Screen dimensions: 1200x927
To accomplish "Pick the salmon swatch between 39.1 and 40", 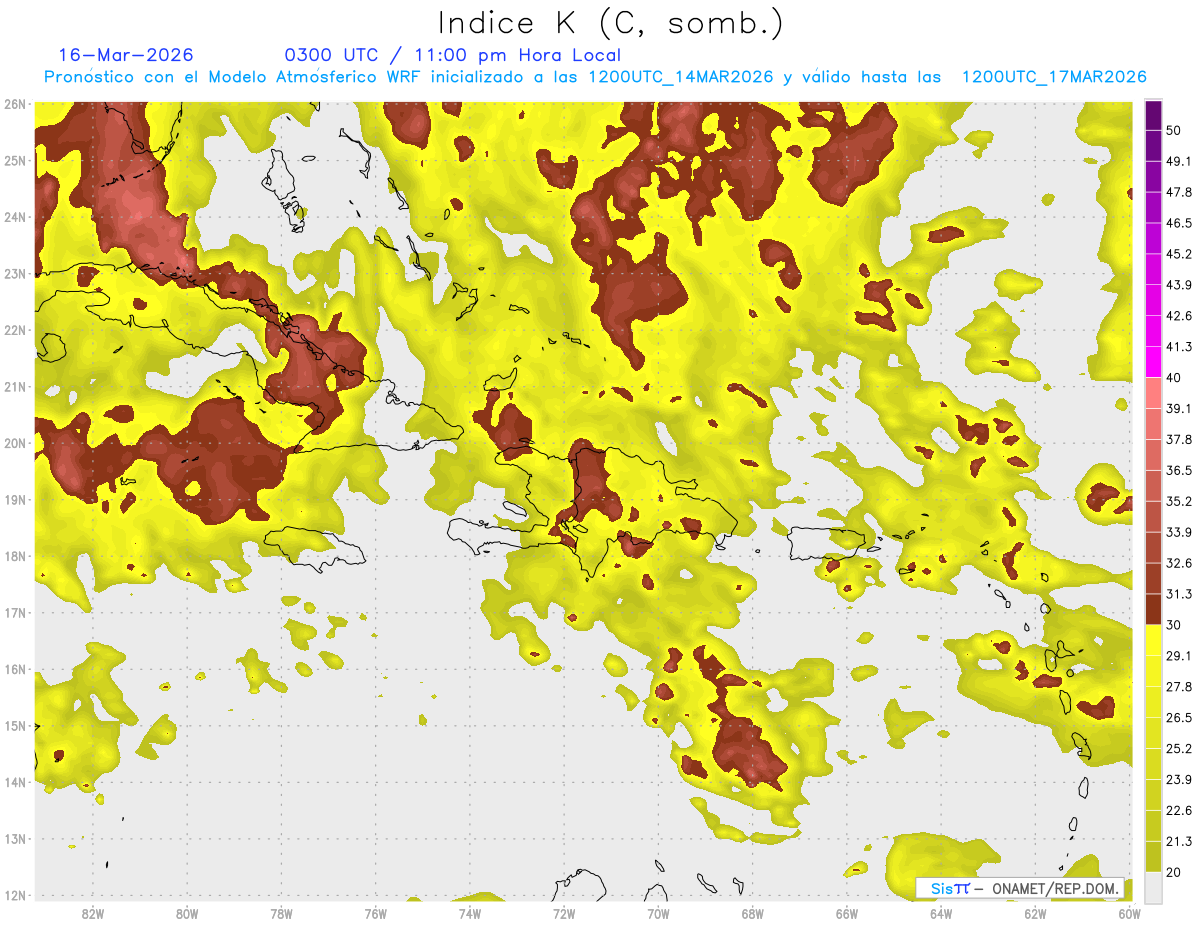I will click(1153, 393).
